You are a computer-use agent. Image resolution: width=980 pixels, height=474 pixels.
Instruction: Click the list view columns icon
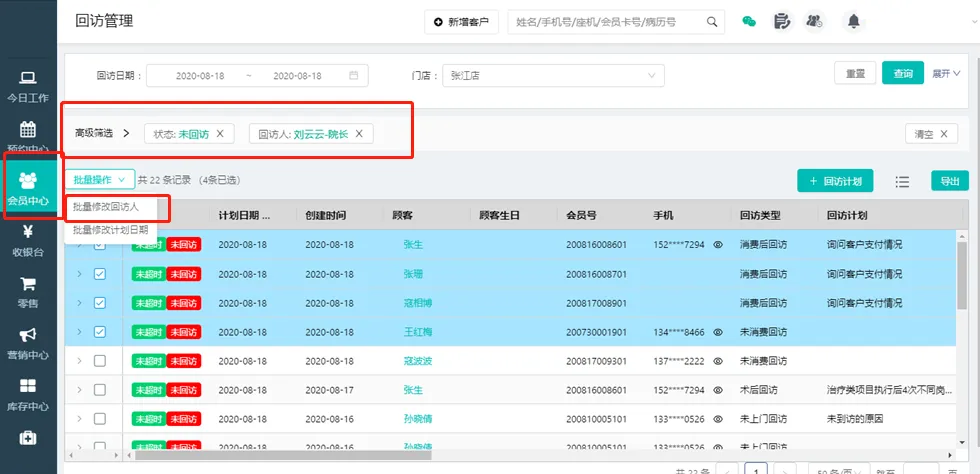902,181
